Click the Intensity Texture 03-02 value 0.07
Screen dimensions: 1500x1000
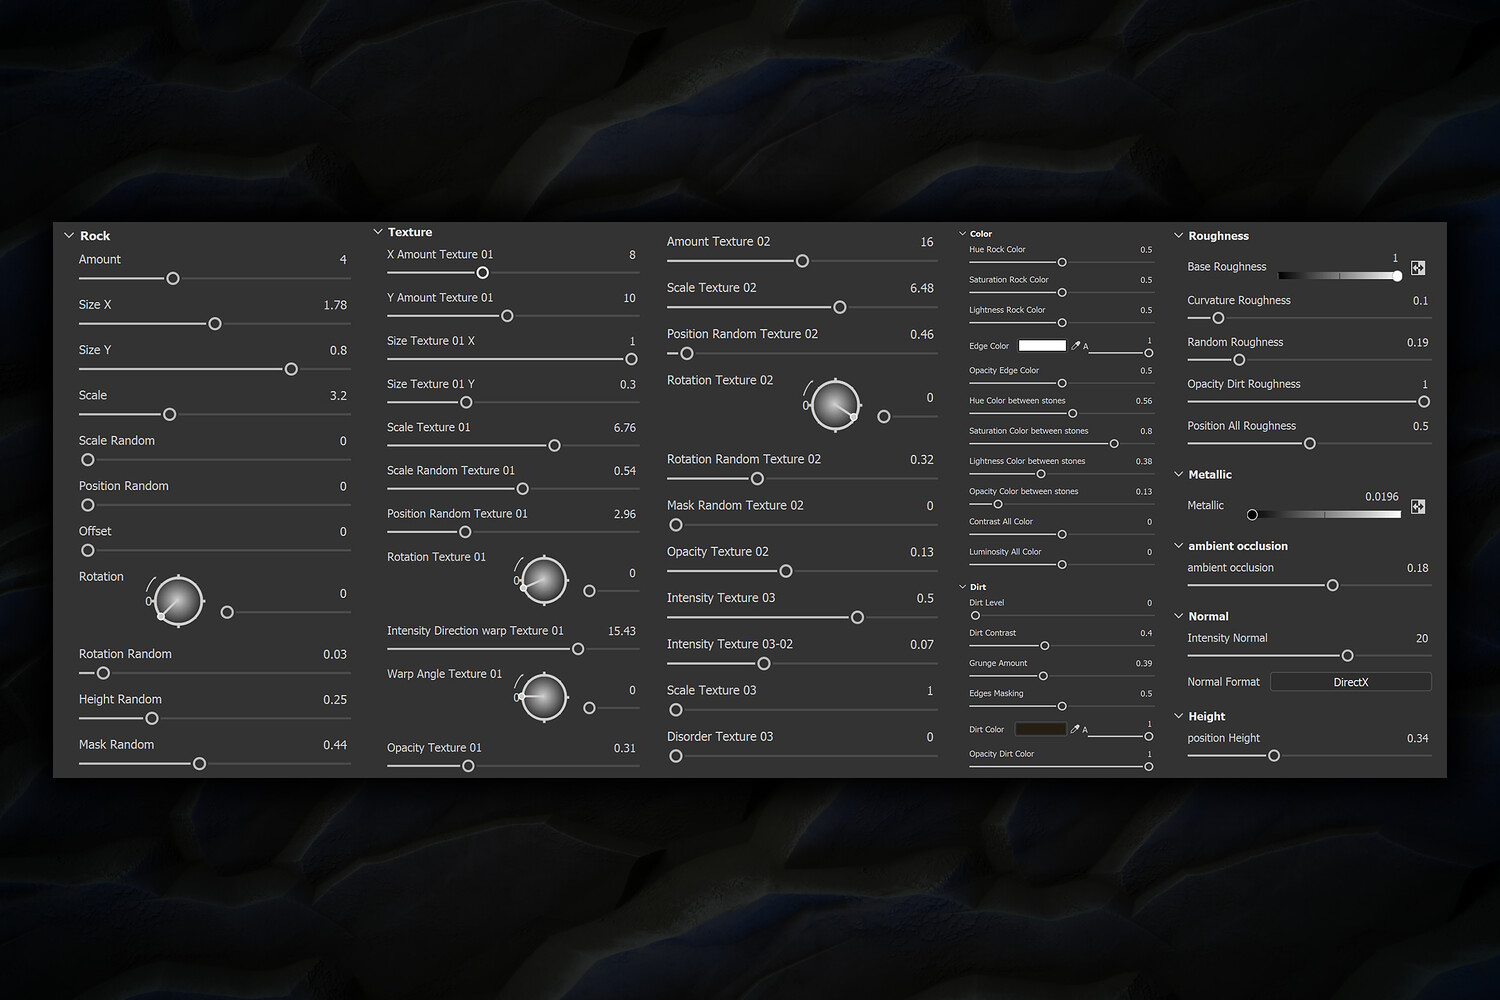coord(922,645)
